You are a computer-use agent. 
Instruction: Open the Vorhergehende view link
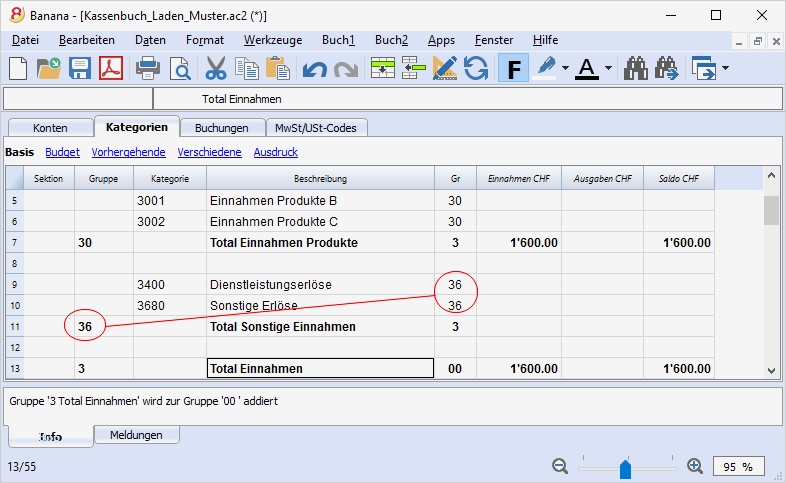[128, 152]
